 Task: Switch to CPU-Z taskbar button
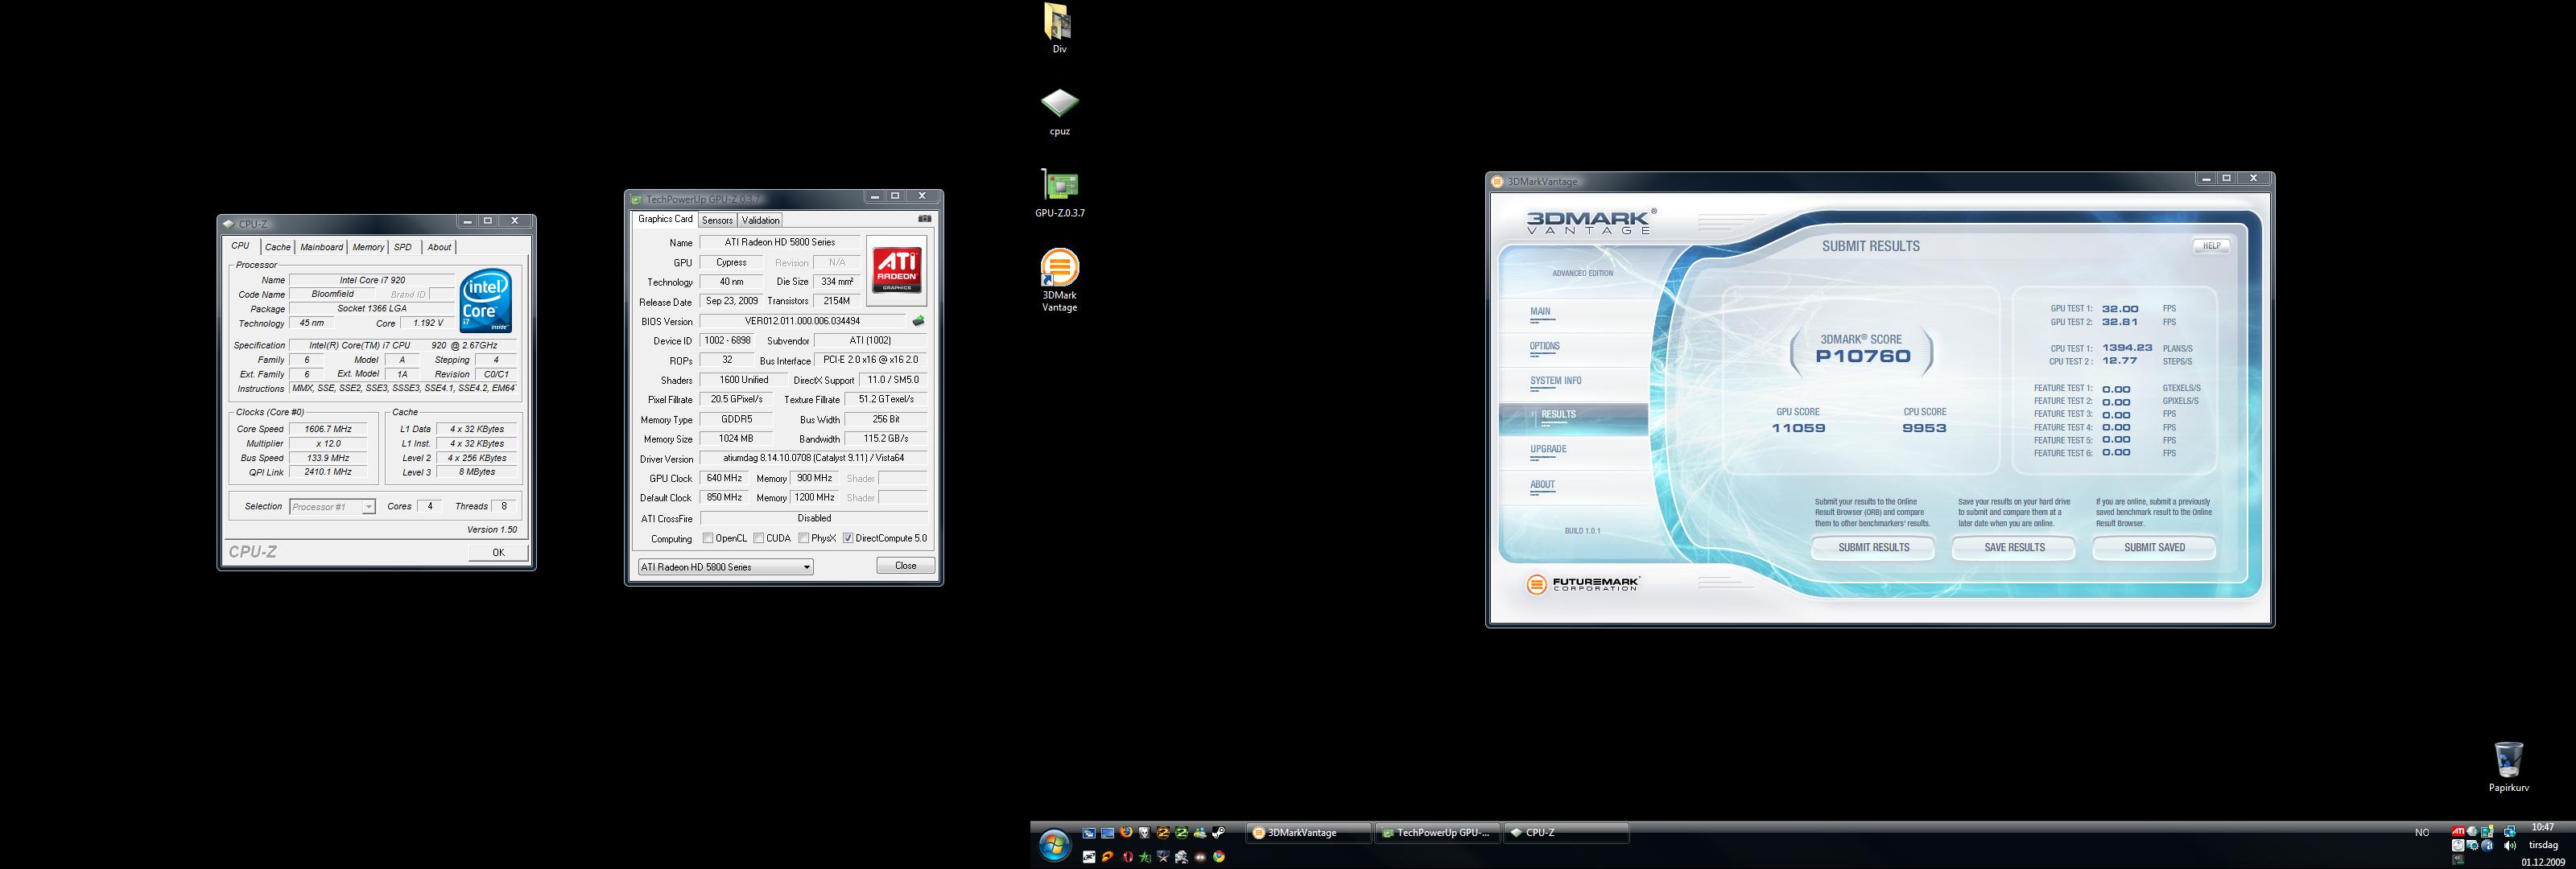point(1566,833)
